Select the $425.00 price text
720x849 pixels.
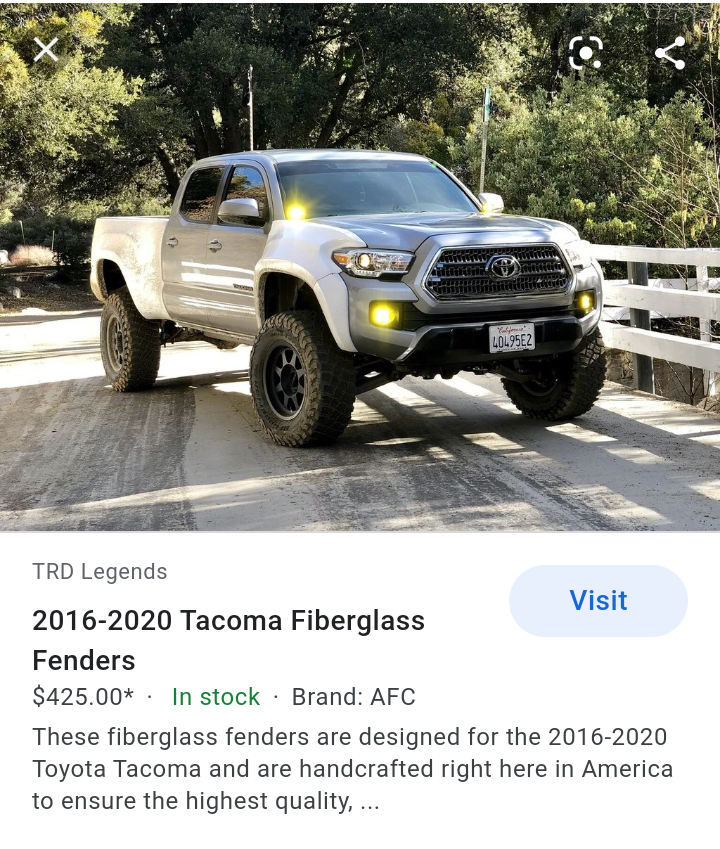pyautogui.click(x=83, y=696)
